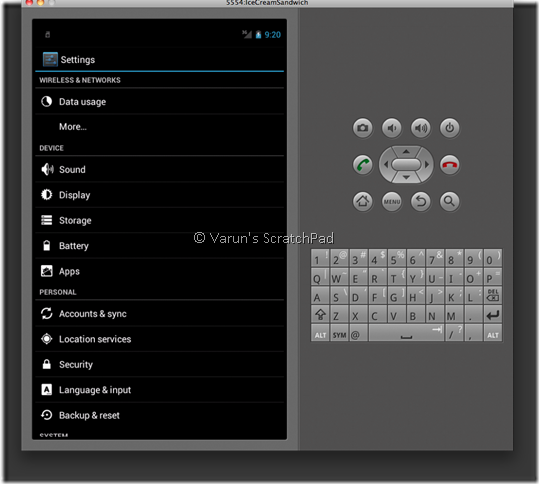Click the P key on keyboard
Image resolution: width=539 pixels, height=484 pixels.
click(493, 277)
